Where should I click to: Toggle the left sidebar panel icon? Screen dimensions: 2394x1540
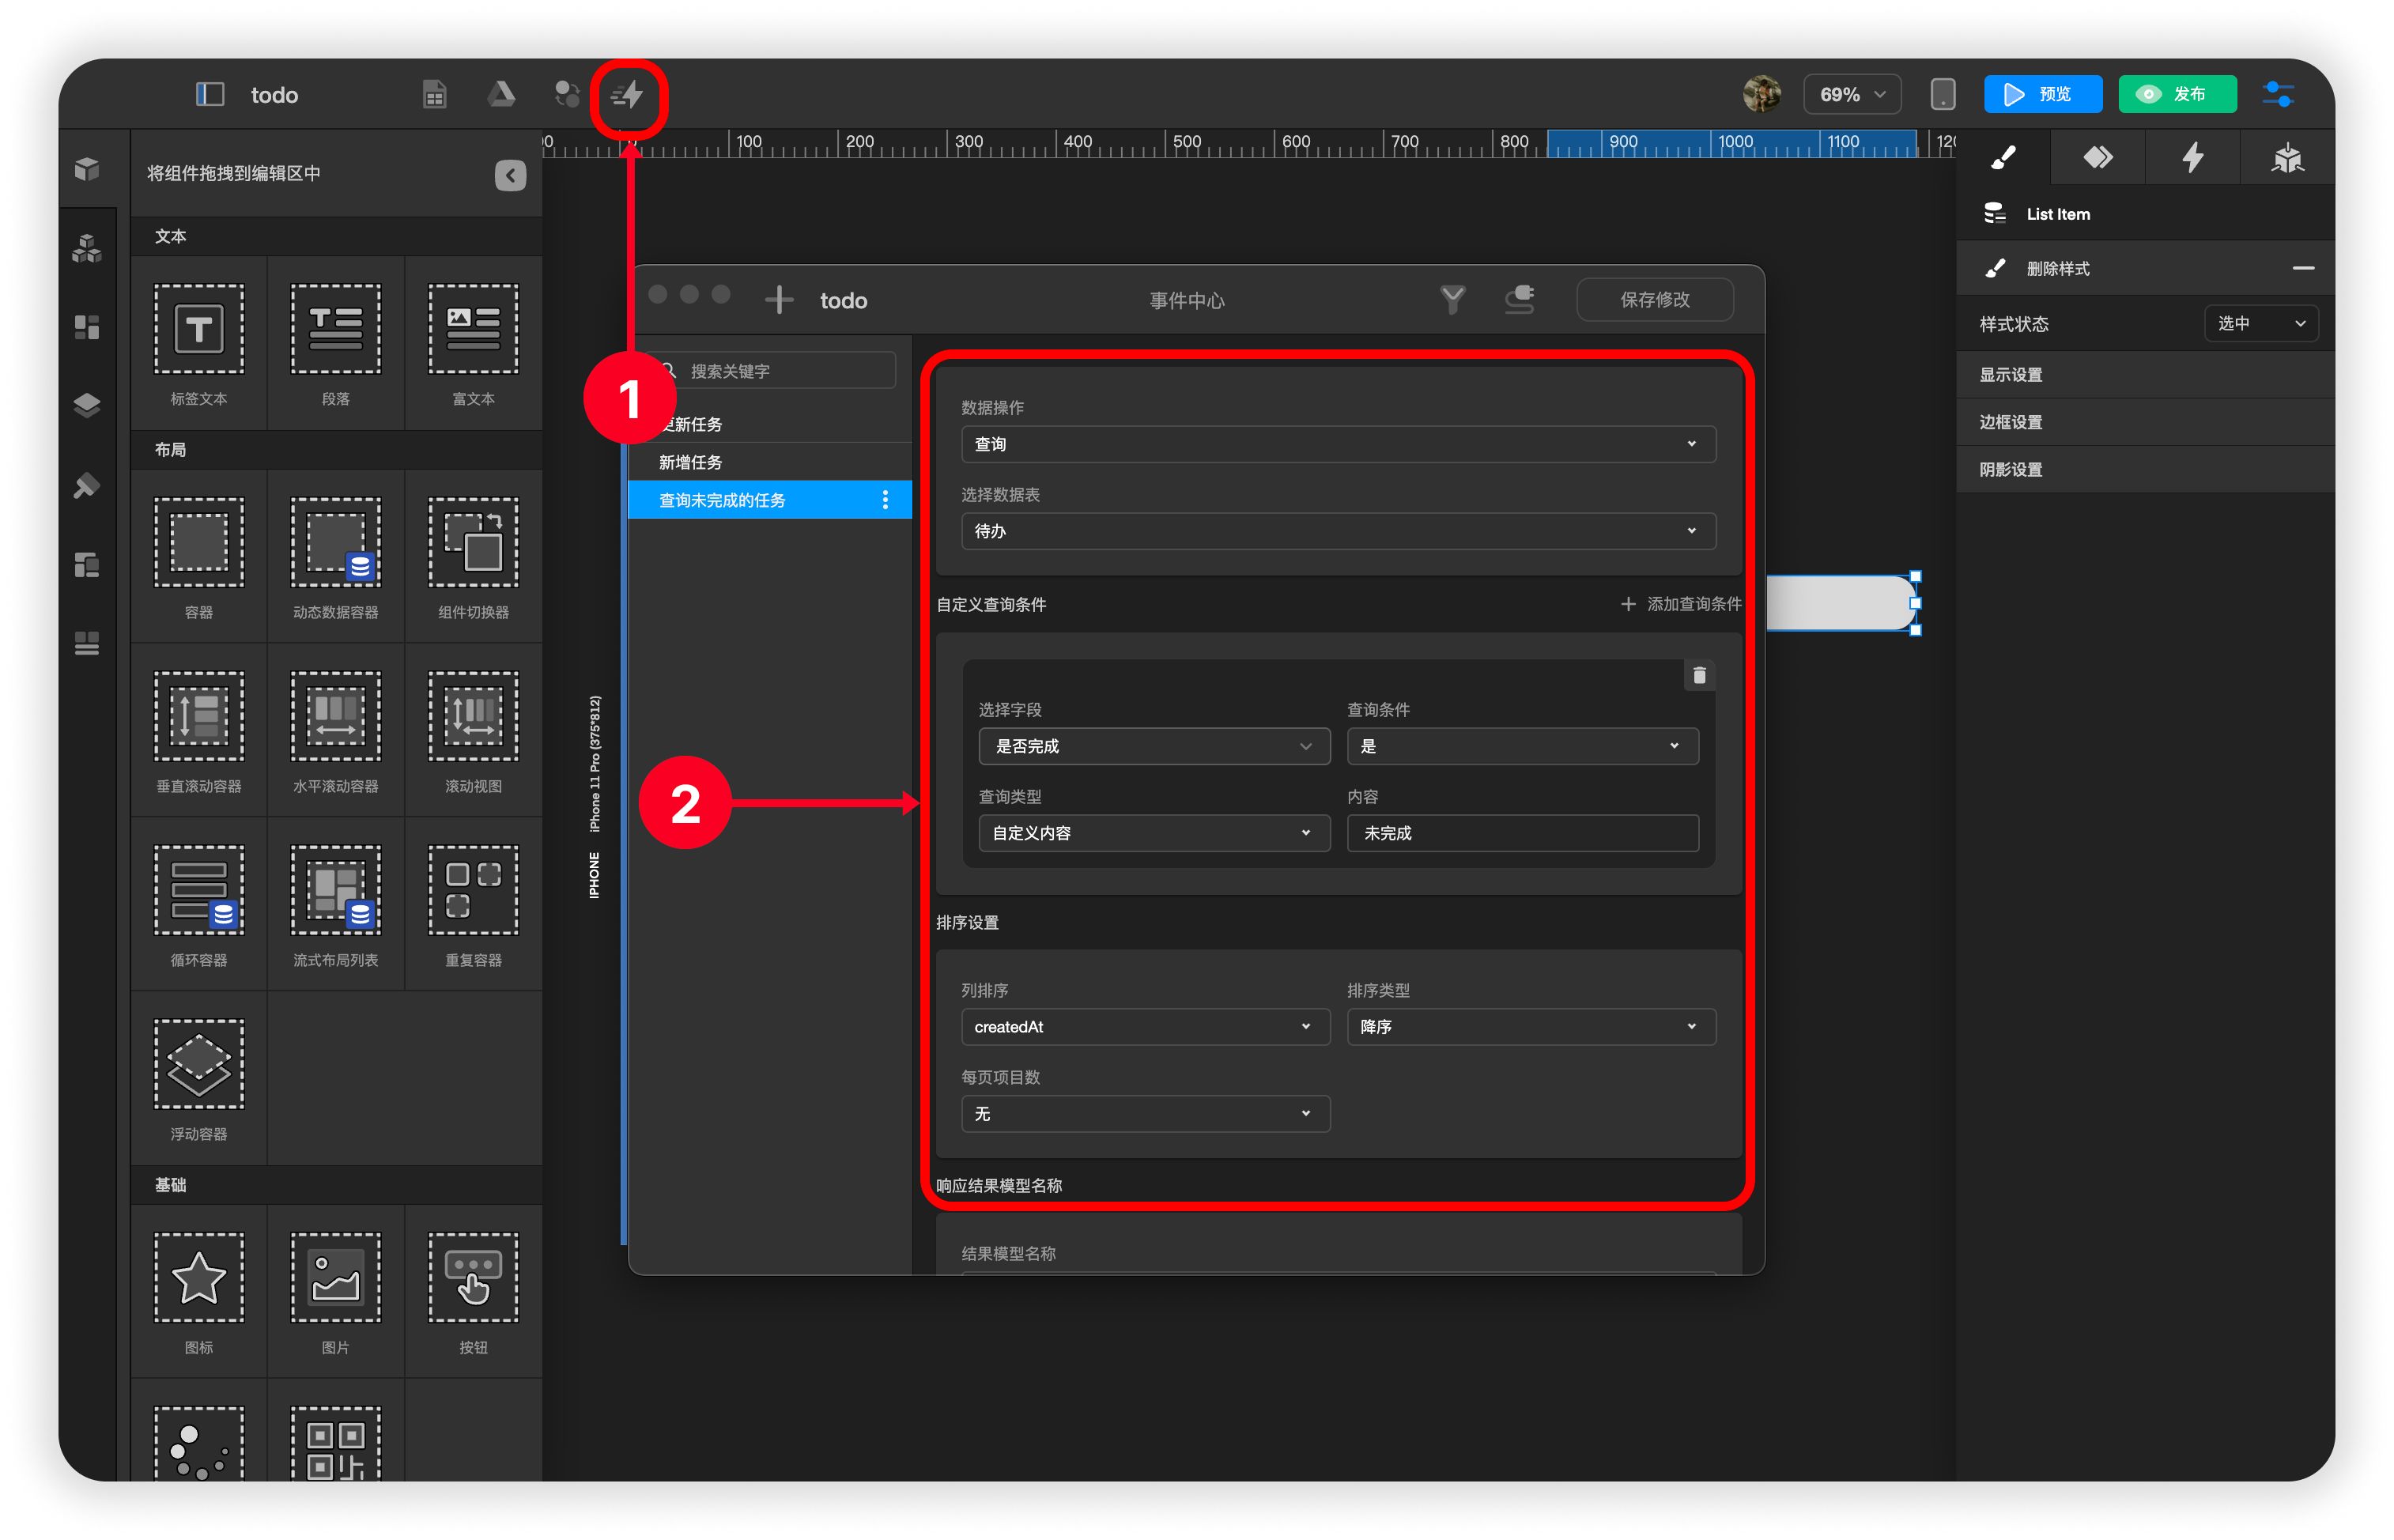(209, 95)
